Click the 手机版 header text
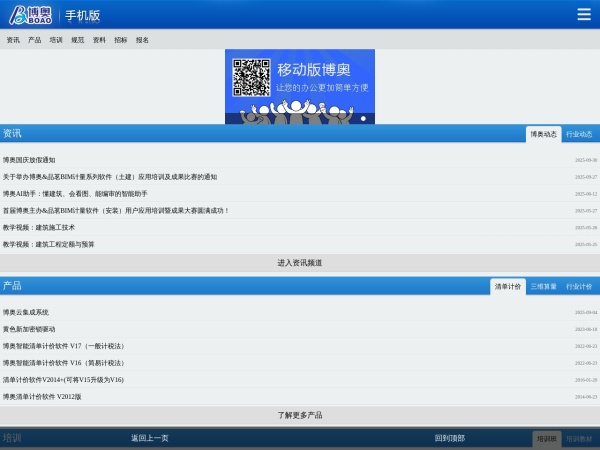The height and width of the screenshot is (450, 600). 83,15
